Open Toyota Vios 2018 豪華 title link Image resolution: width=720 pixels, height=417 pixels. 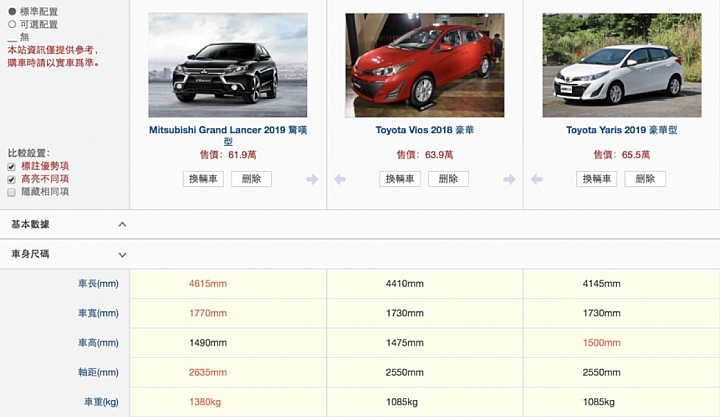425,130
